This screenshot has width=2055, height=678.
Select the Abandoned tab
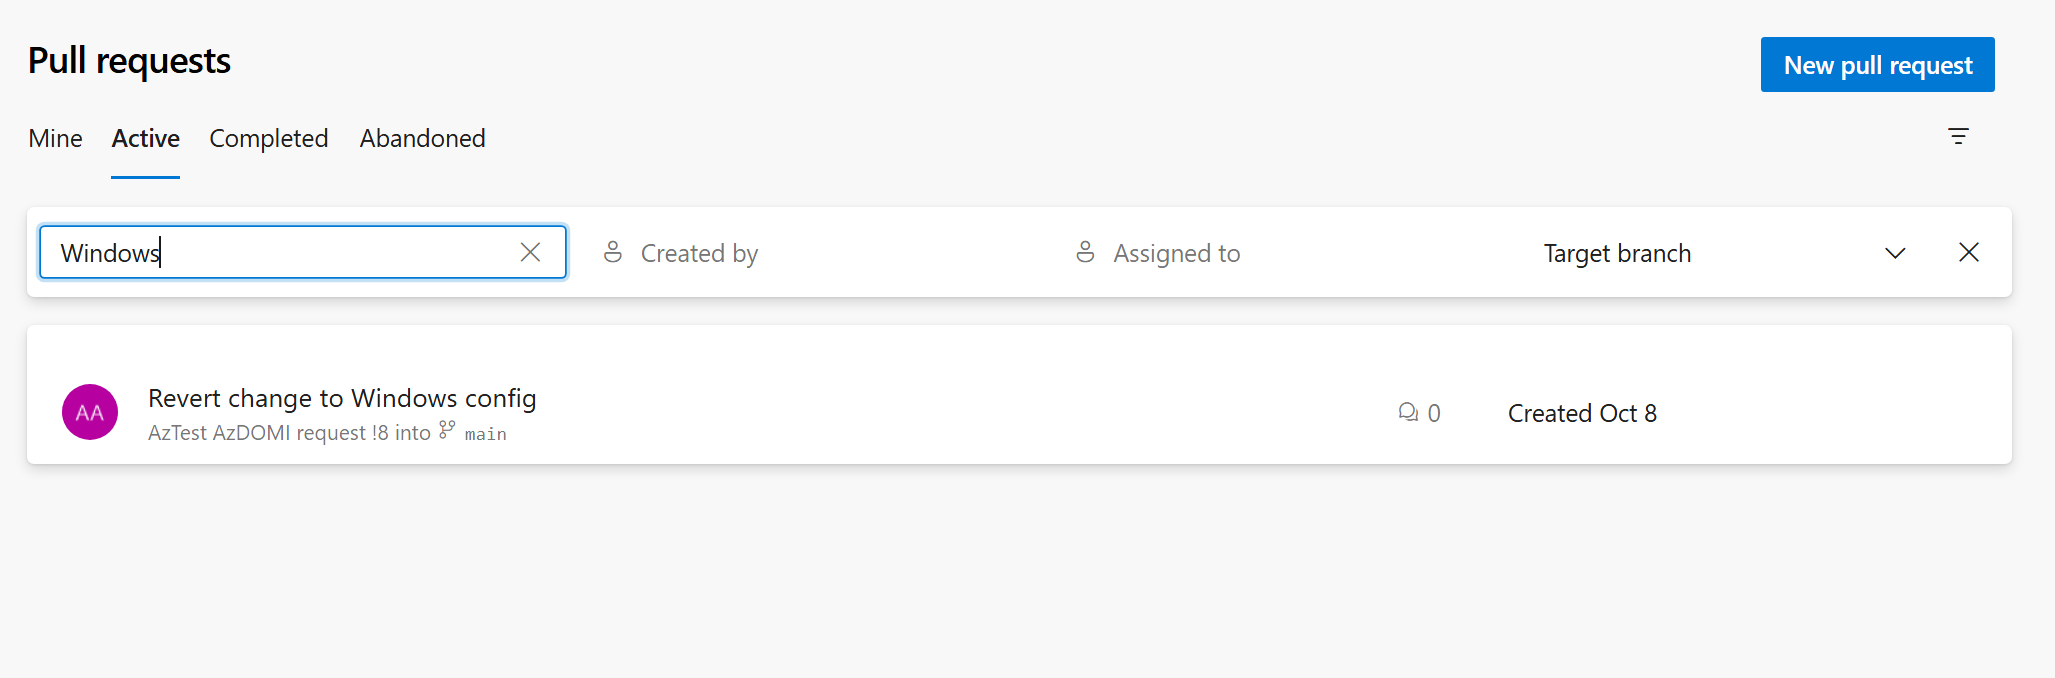tap(422, 138)
